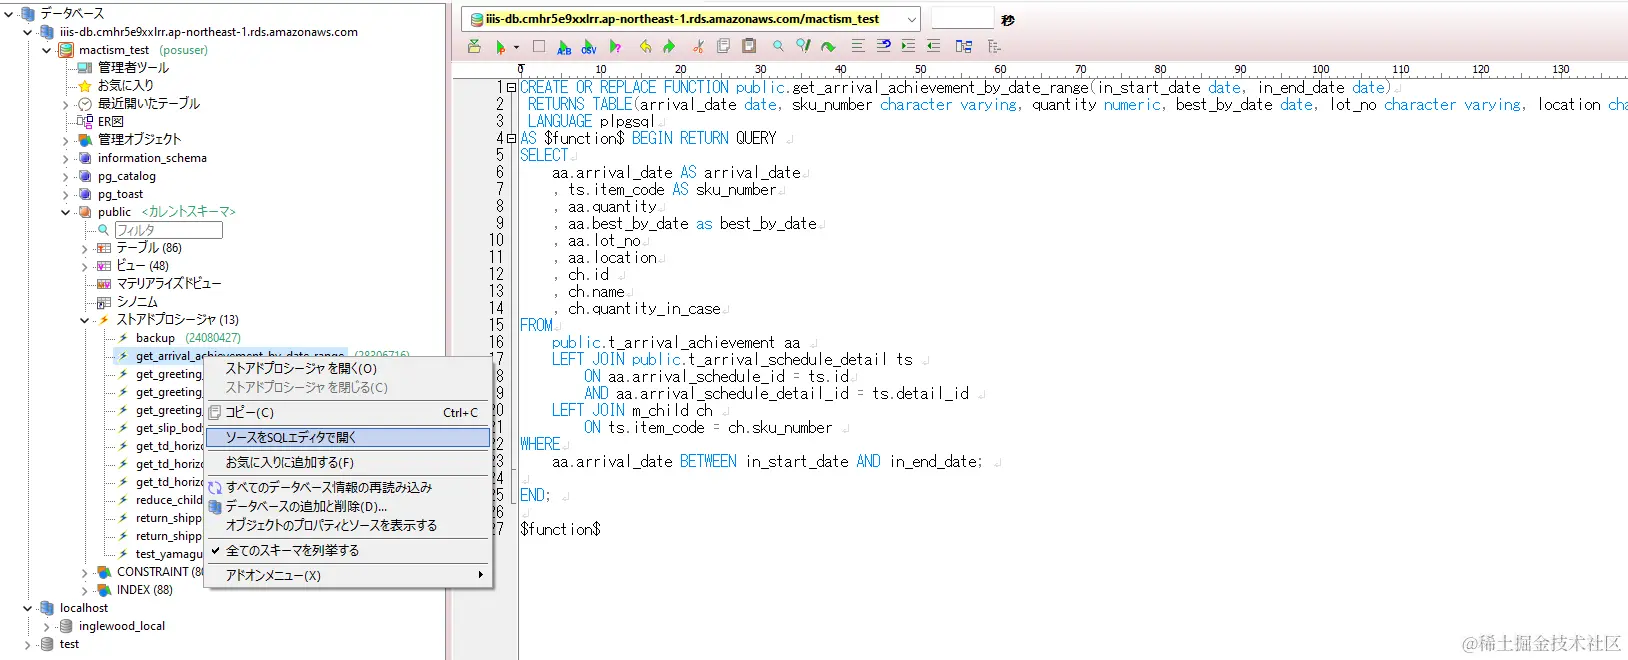Select データベースの追加と削除(D)...
The image size is (1628, 660).
(x=348, y=506)
